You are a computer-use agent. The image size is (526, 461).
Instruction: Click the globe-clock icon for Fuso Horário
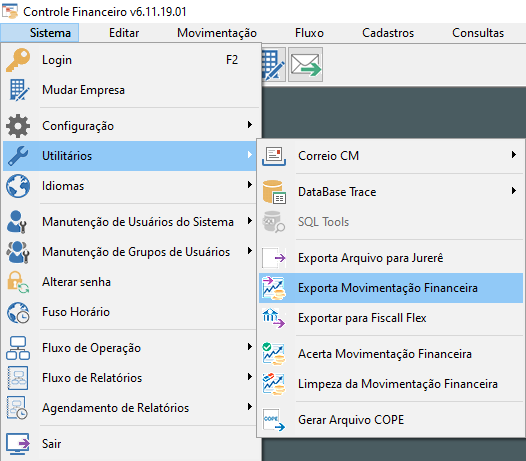click(x=18, y=312)
